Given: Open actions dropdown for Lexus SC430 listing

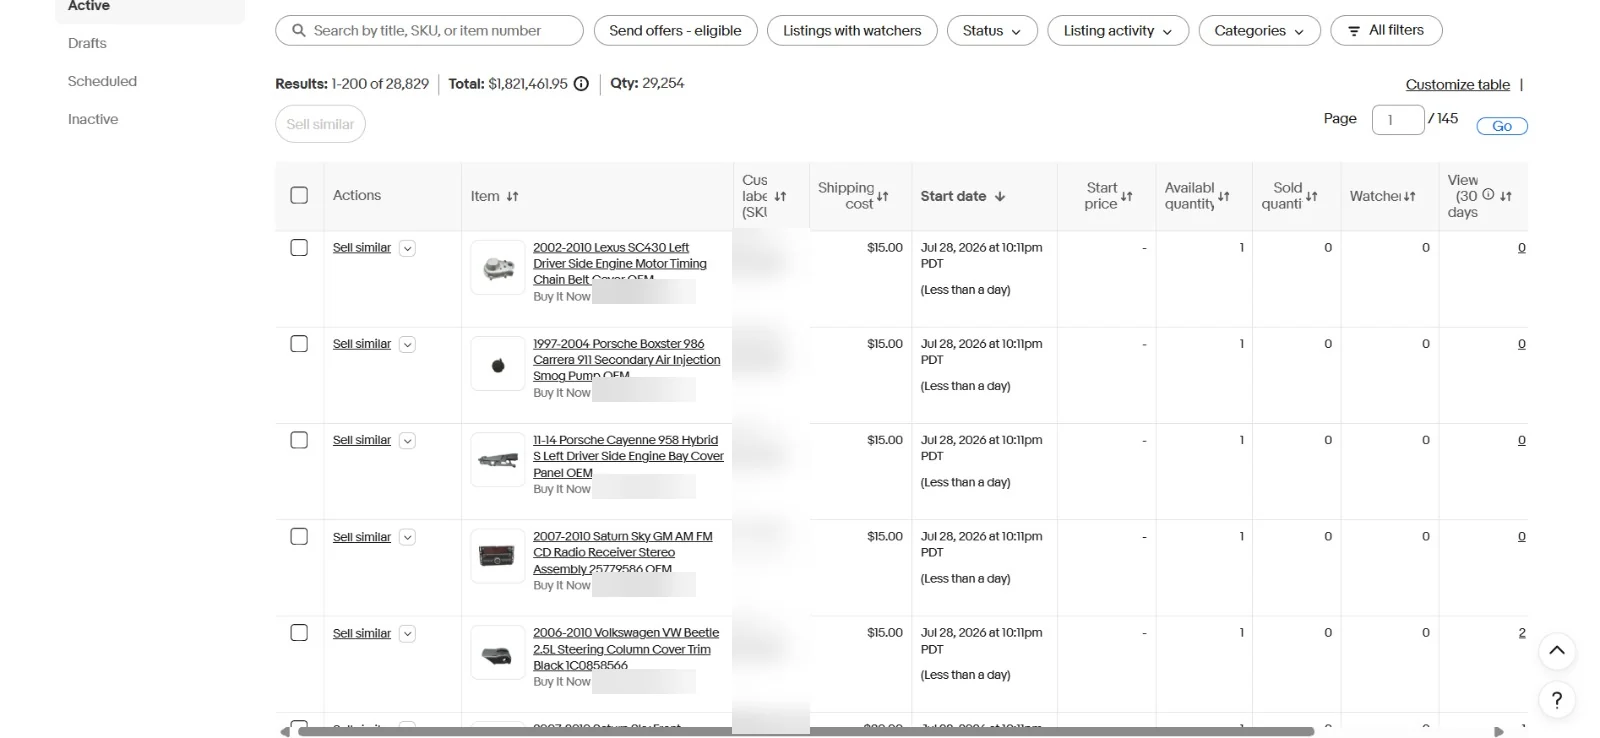Looking at the screenshot, I should 407,249.
